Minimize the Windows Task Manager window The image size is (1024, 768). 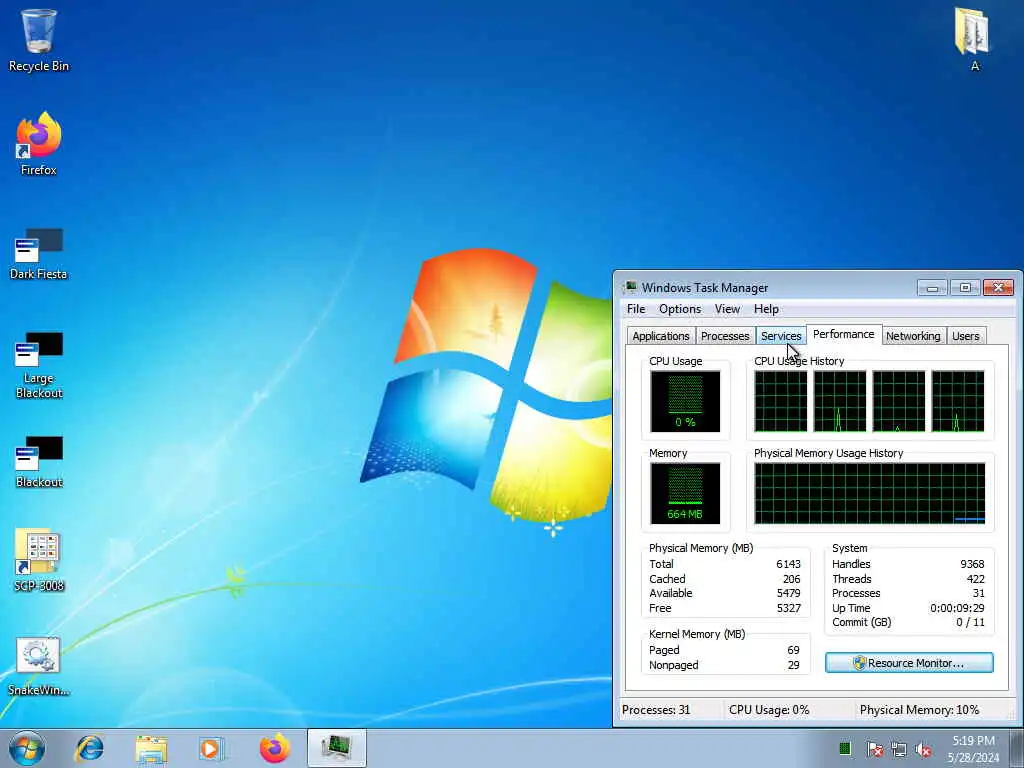(x=932, y=287)
